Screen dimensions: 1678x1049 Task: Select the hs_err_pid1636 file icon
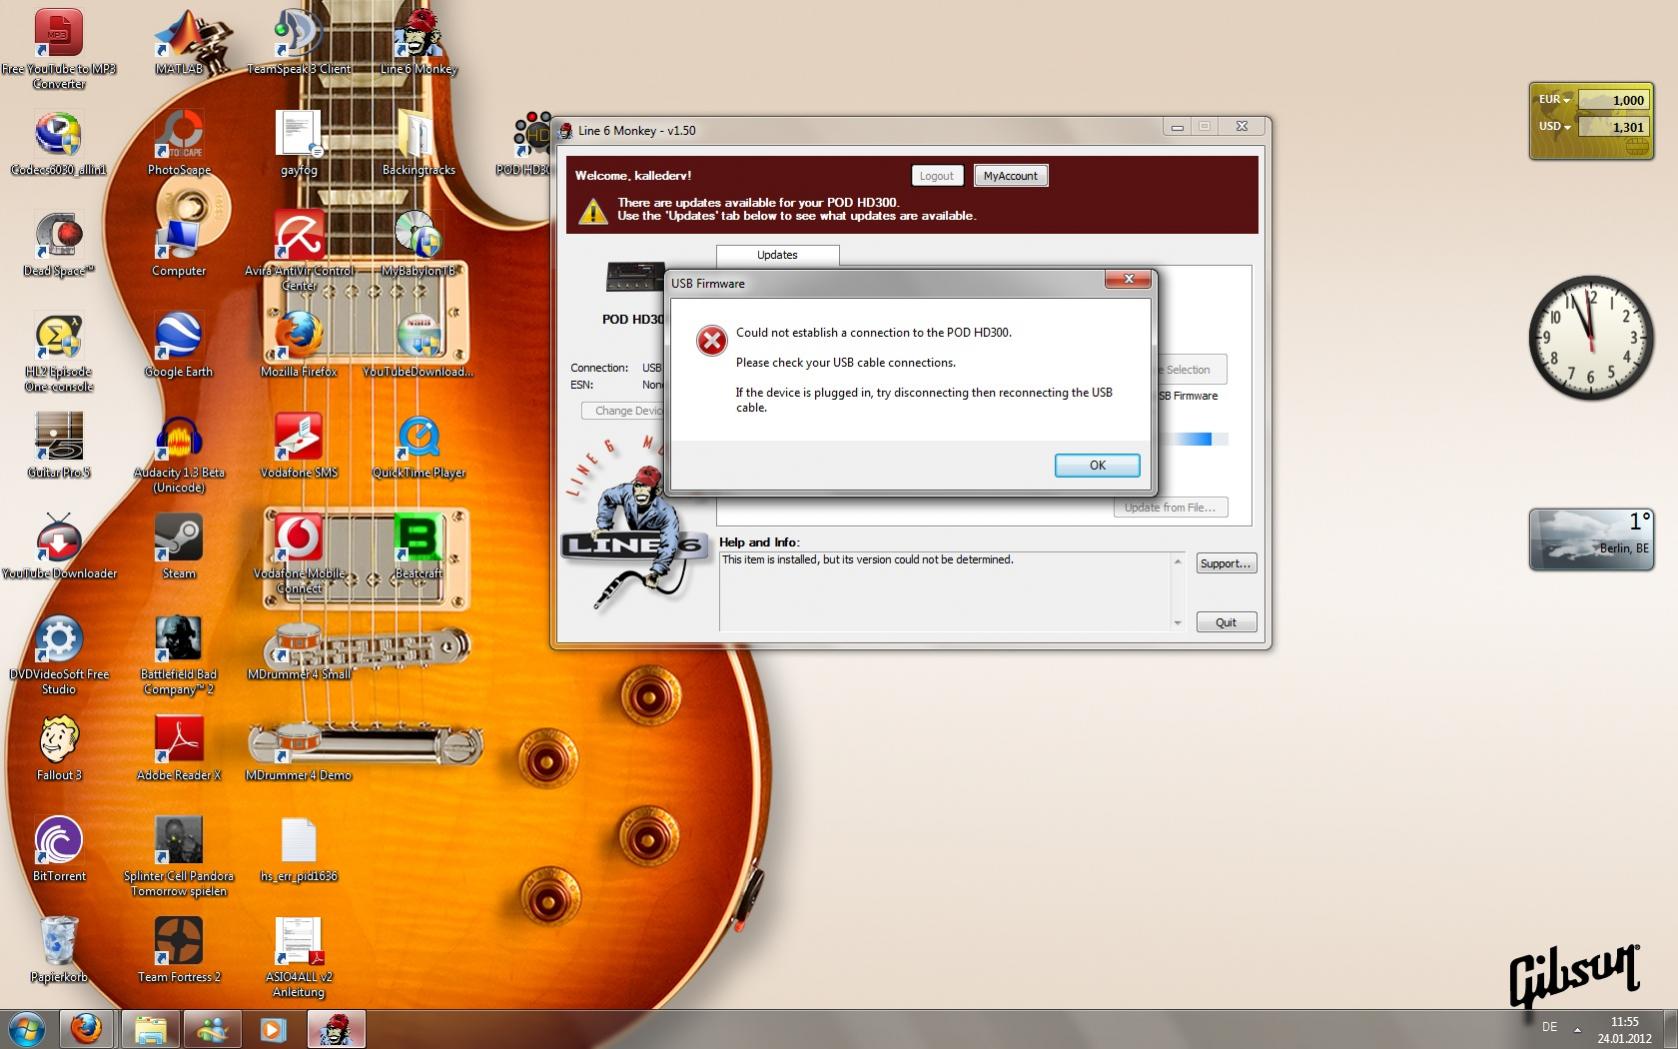pyautogui.click(x=298, y=850)
